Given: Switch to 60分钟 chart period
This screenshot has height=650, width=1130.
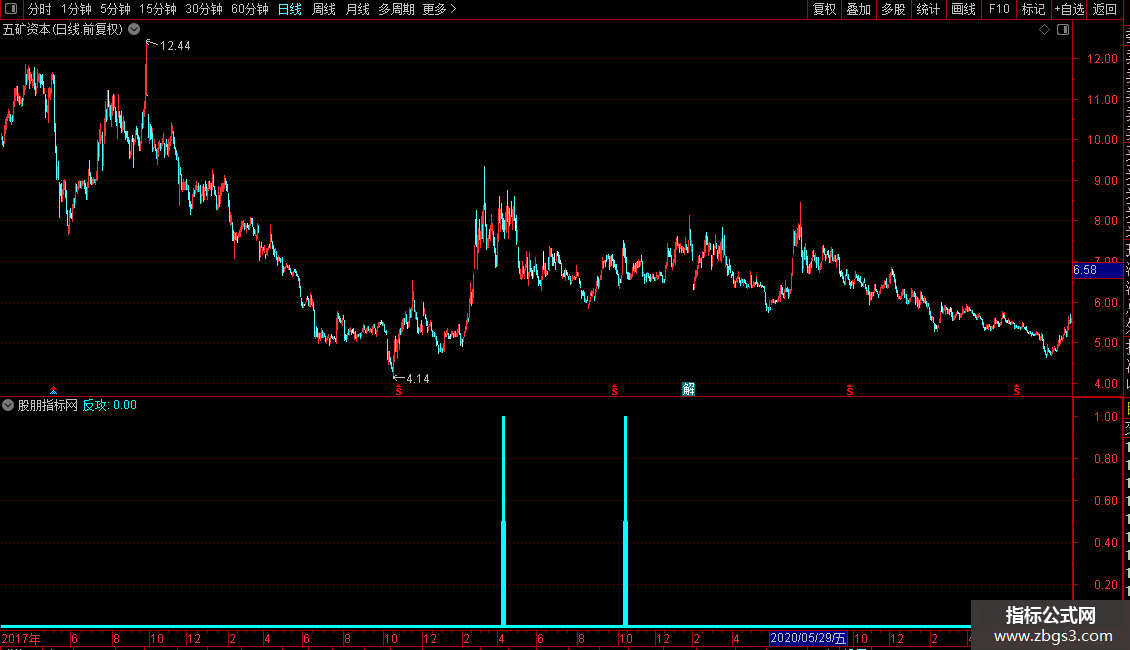Looking at the screenshot, I should [x=249, y=9].
